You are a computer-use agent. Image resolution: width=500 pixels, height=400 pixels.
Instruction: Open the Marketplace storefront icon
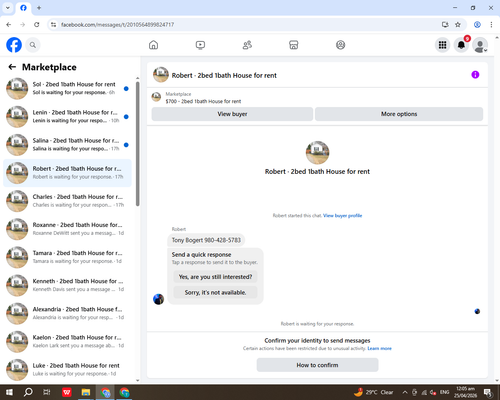pos(294,45)
